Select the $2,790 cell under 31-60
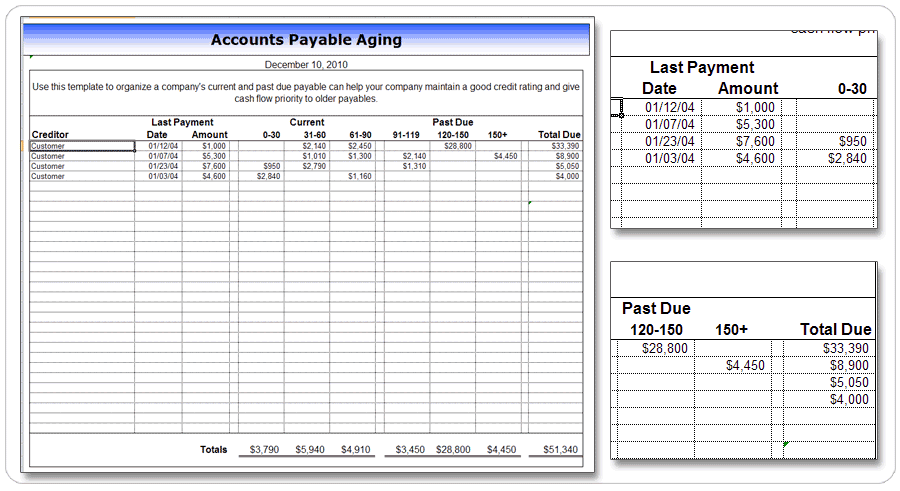Screen dimensions: 900x491 pos(314,166)
